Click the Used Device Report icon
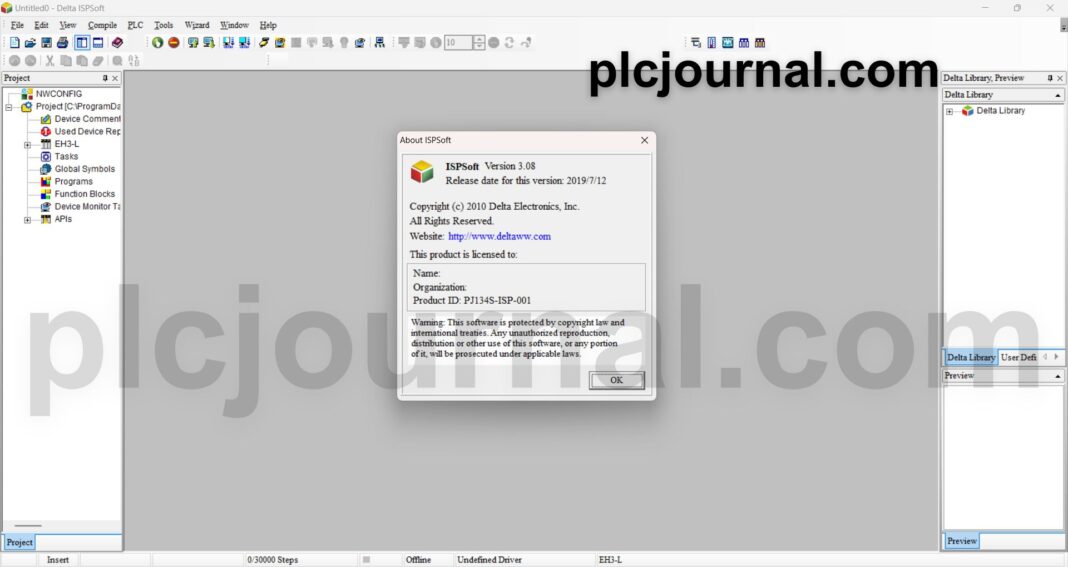Screen dimensions: 1068x567 click(46, 132)
